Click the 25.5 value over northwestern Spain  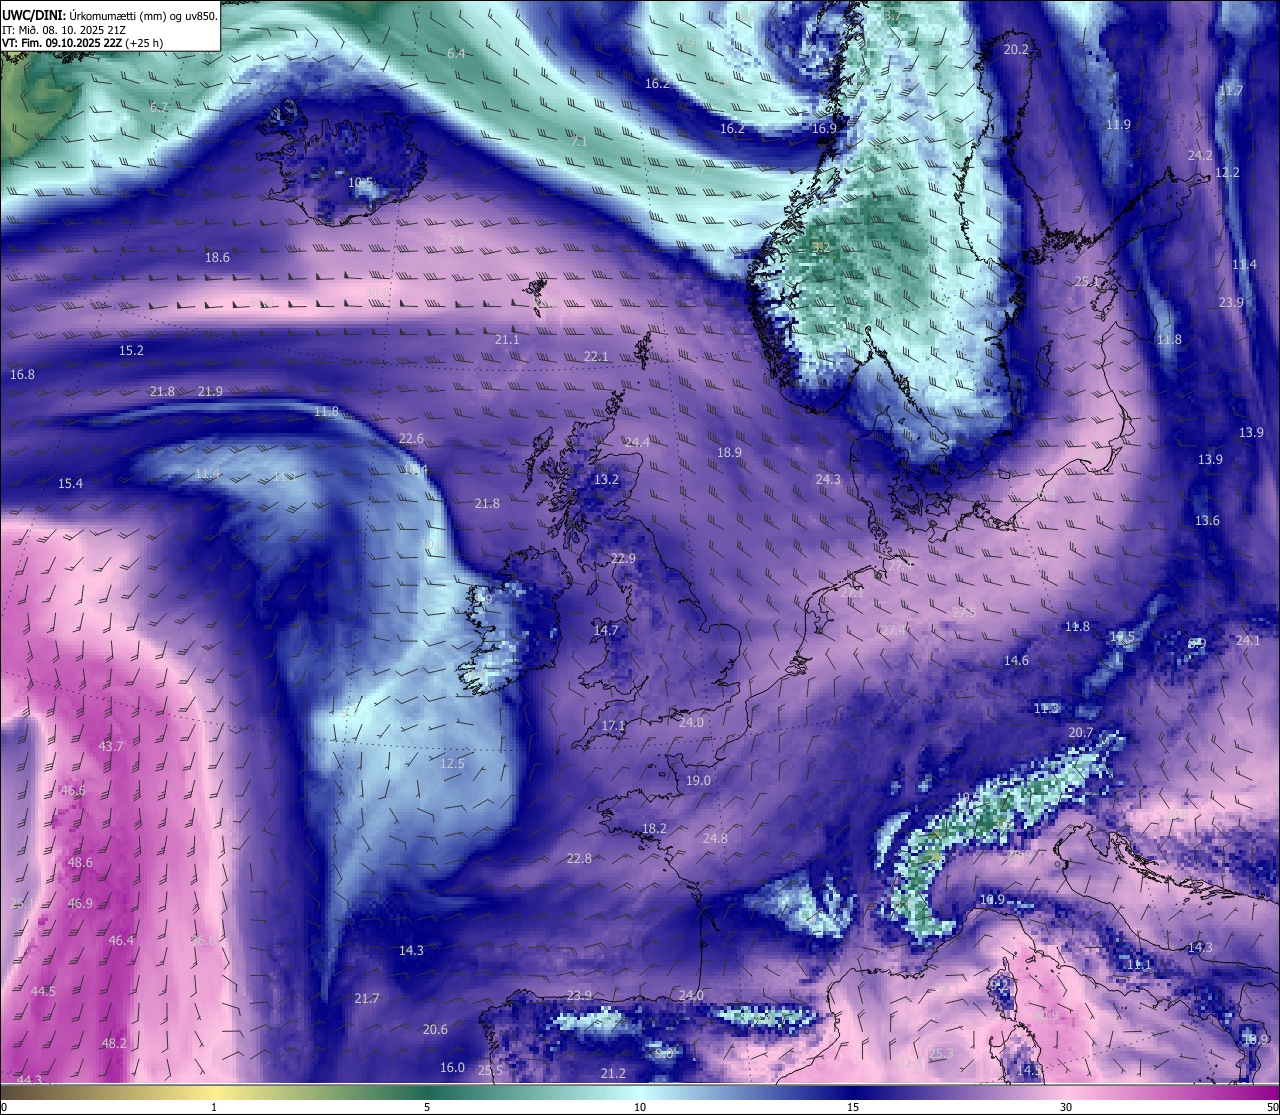(x=490, y=1070)
